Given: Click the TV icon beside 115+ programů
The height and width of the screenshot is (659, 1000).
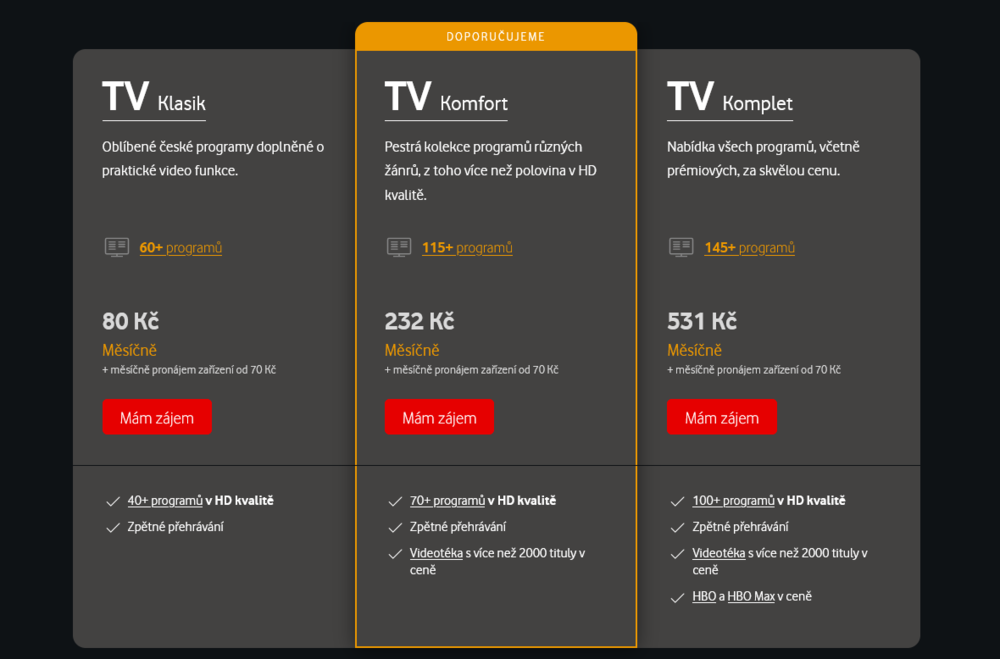Looking at the screenshot, I should [399, 248].
